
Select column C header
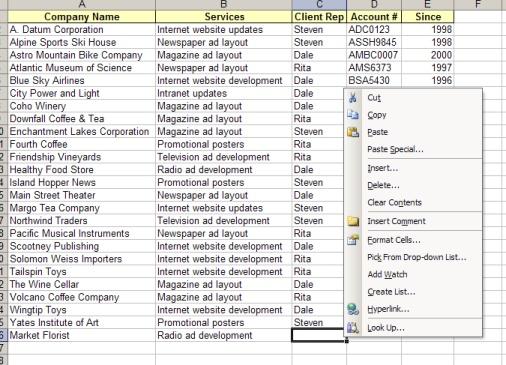pyautogui.click(x=319, y=4)
